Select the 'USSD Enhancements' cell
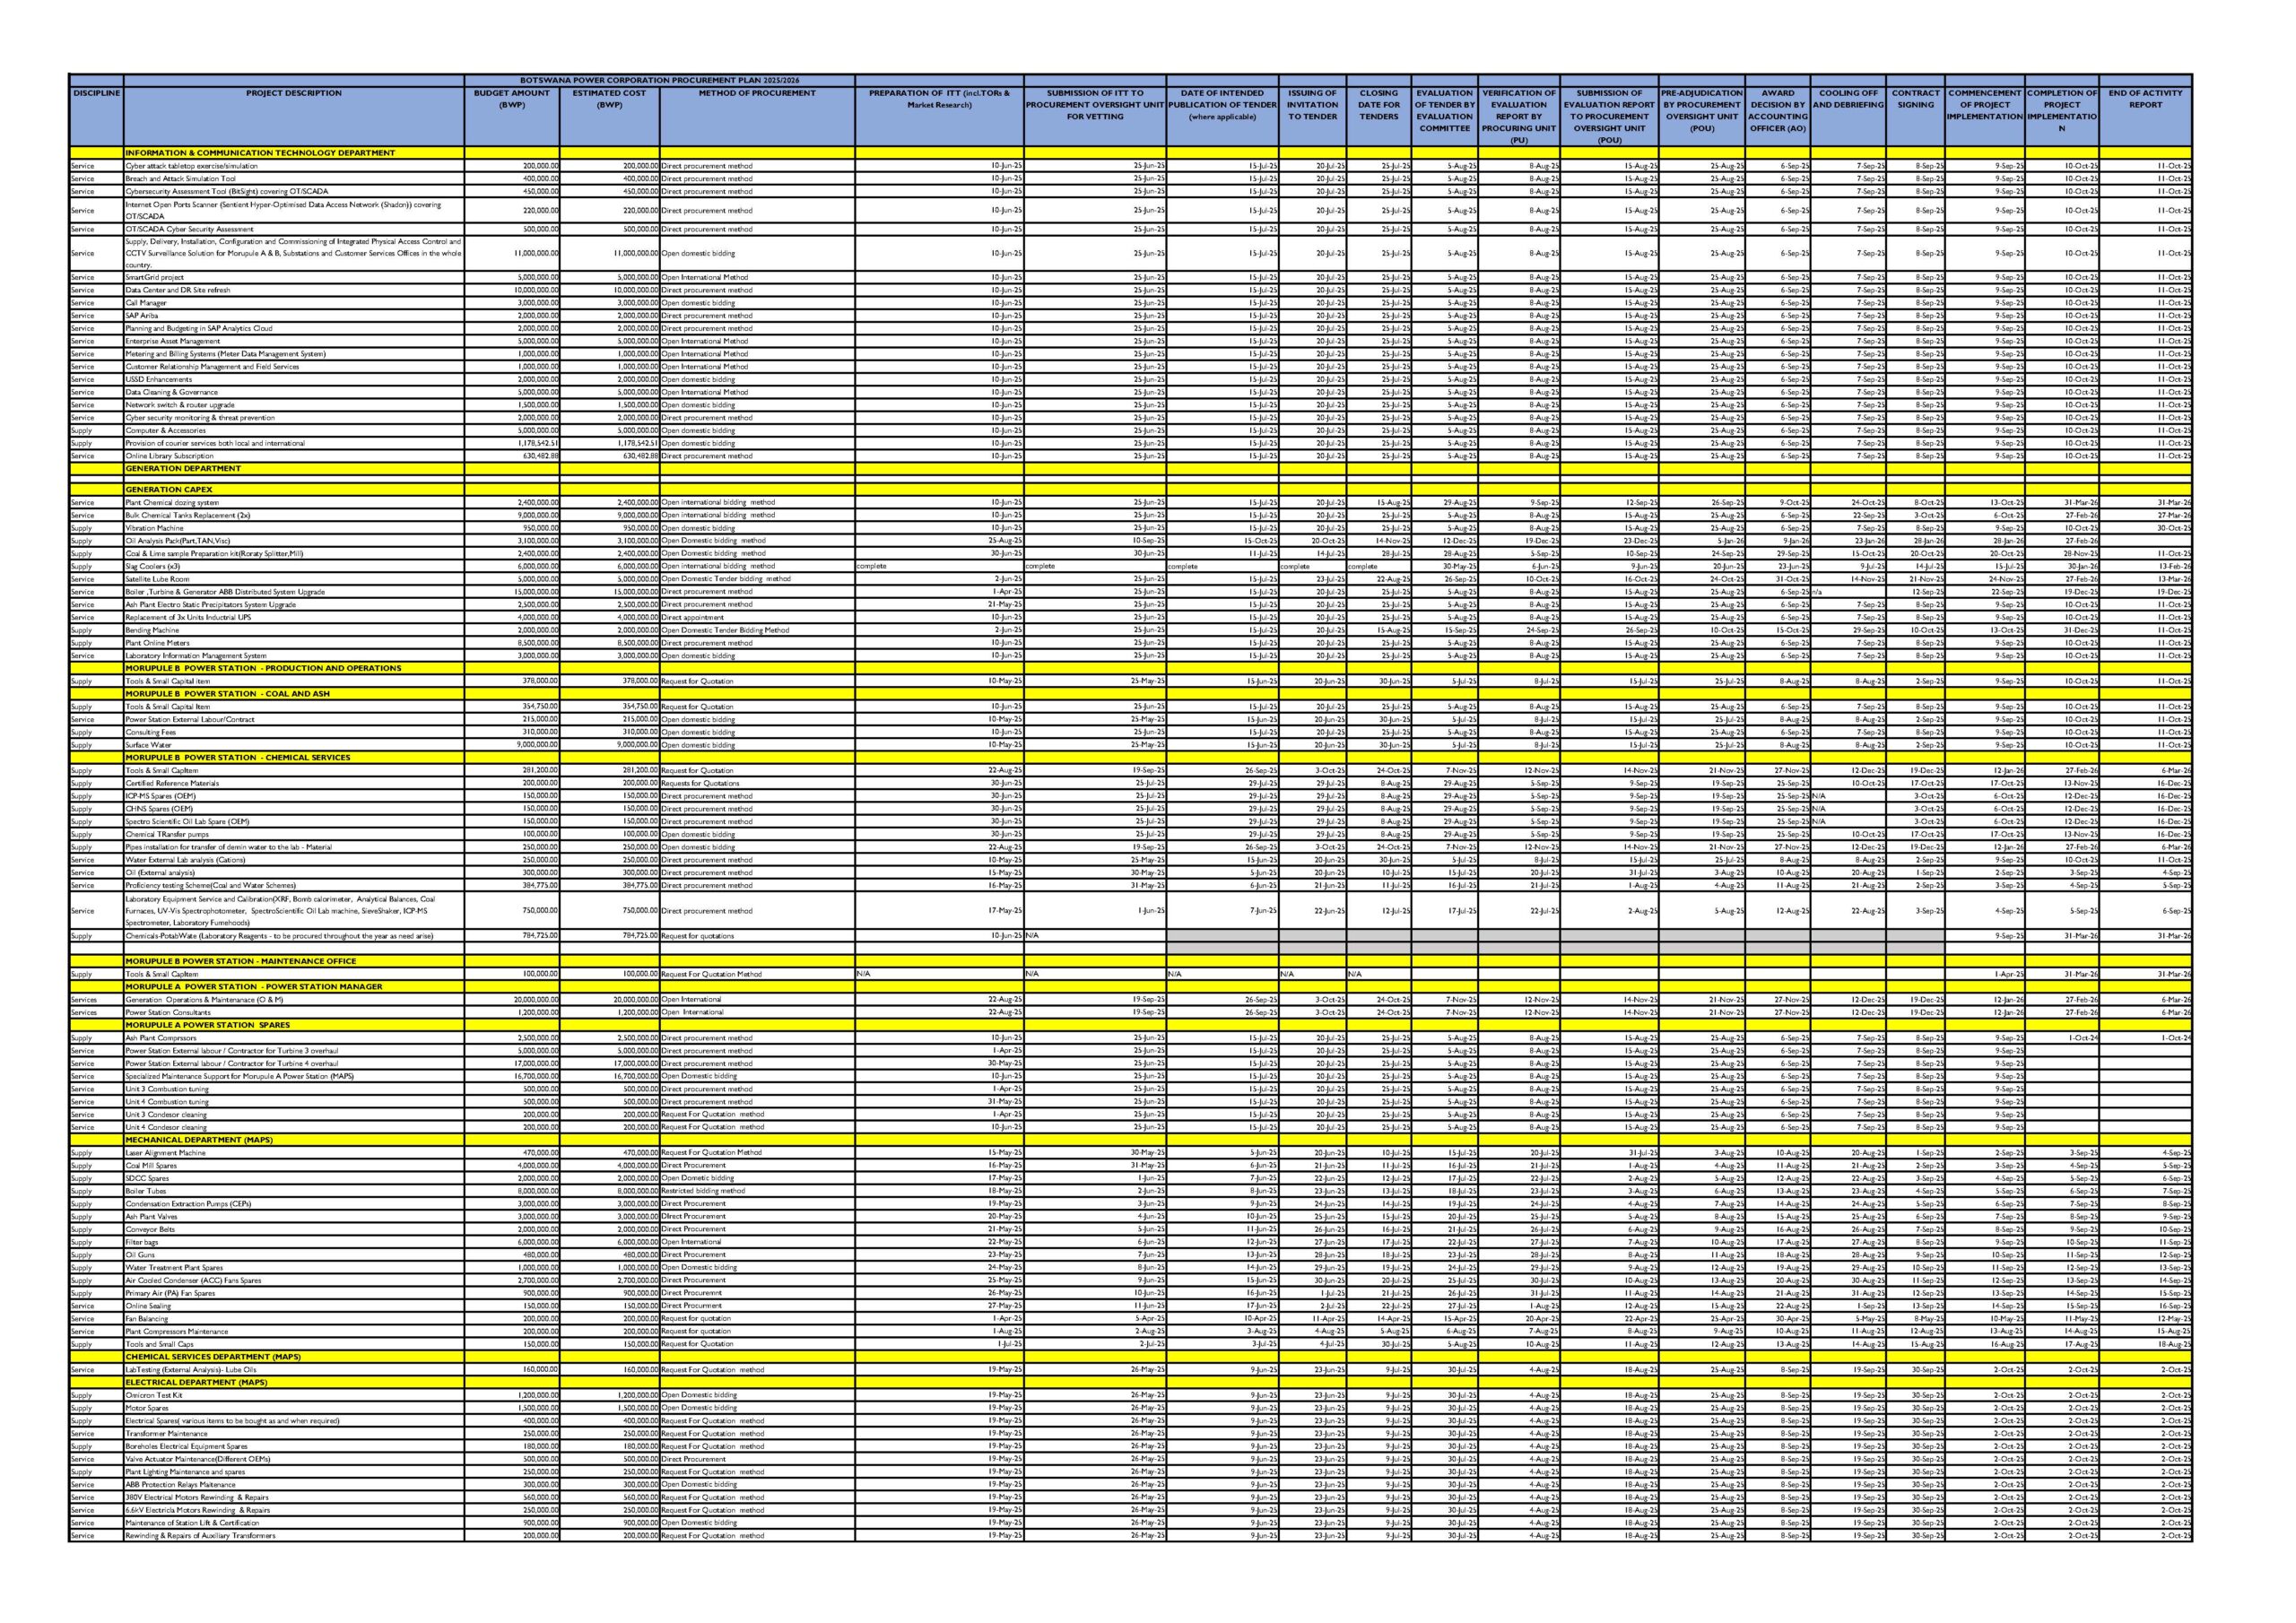This screenshot has height=1623, width=2296. coord(293,380)
